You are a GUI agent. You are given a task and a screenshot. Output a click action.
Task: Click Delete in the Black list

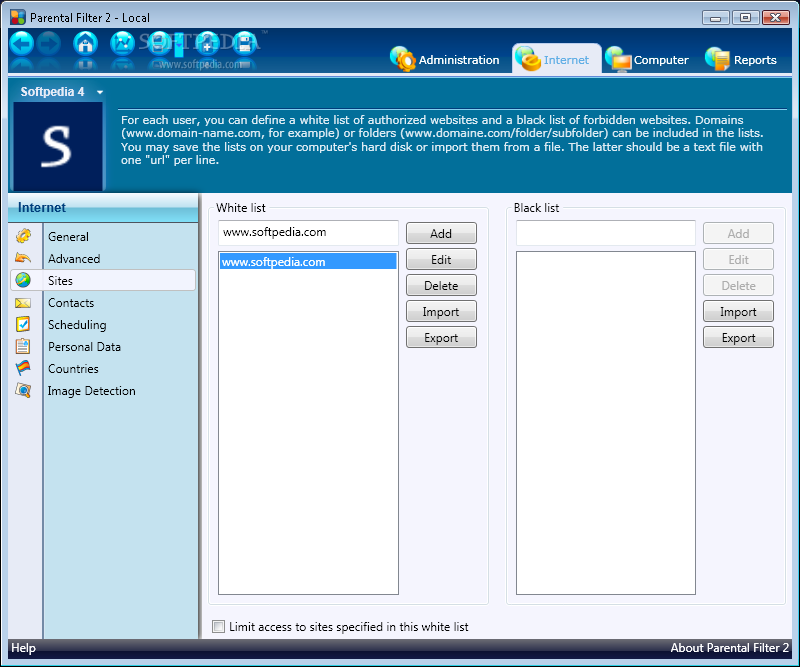[x=738, y=285]
